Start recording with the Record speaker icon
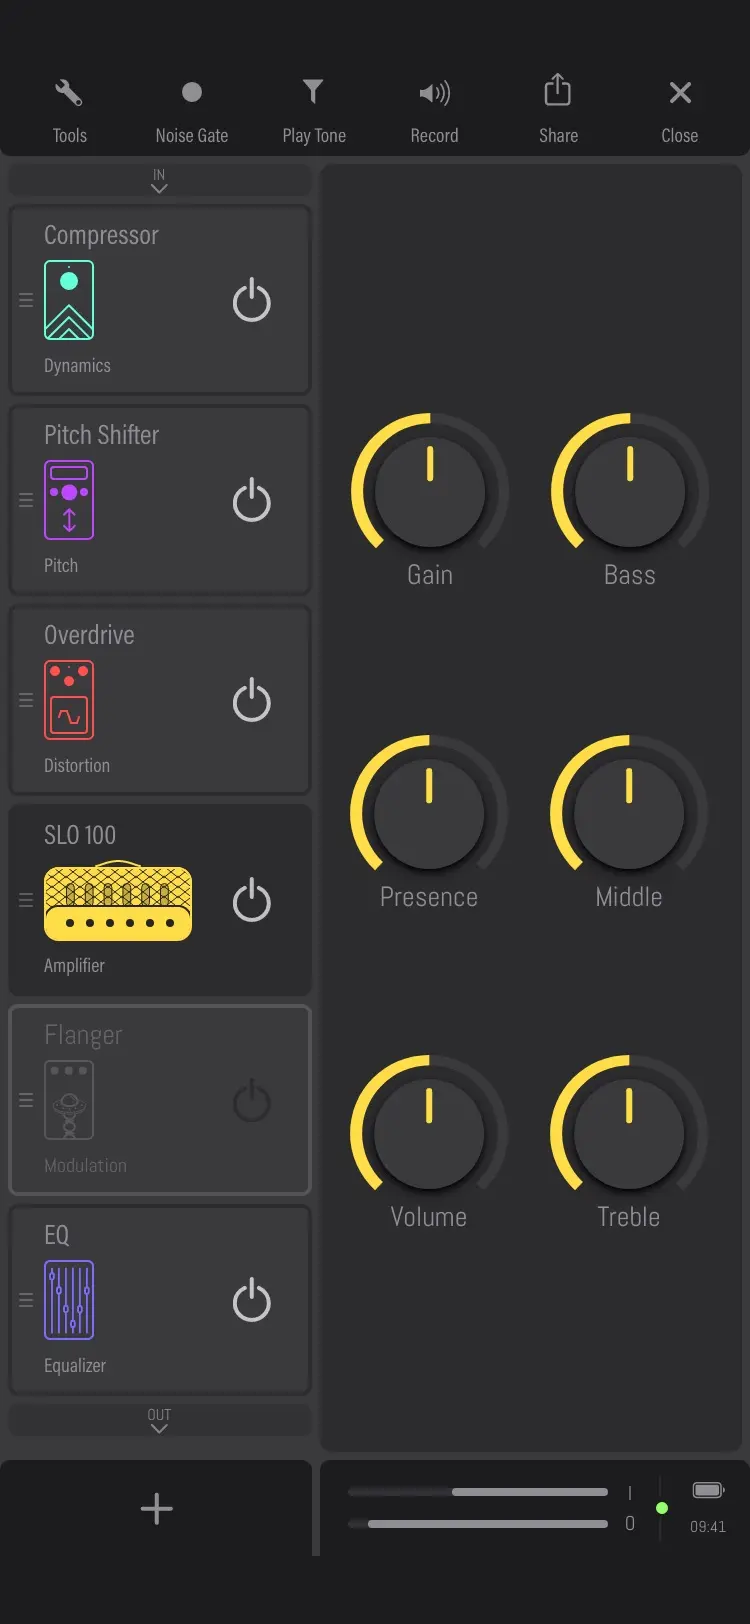The image size is (750, 1624). coord(435,93)
